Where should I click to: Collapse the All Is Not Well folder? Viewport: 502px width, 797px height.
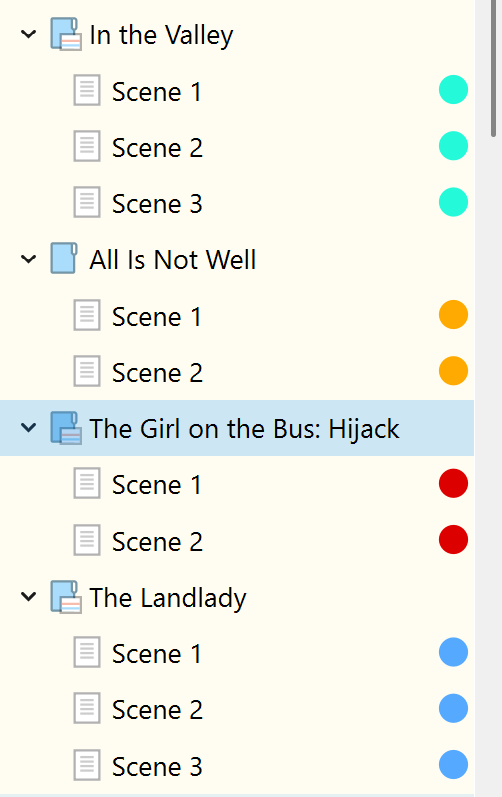point(28,259)
